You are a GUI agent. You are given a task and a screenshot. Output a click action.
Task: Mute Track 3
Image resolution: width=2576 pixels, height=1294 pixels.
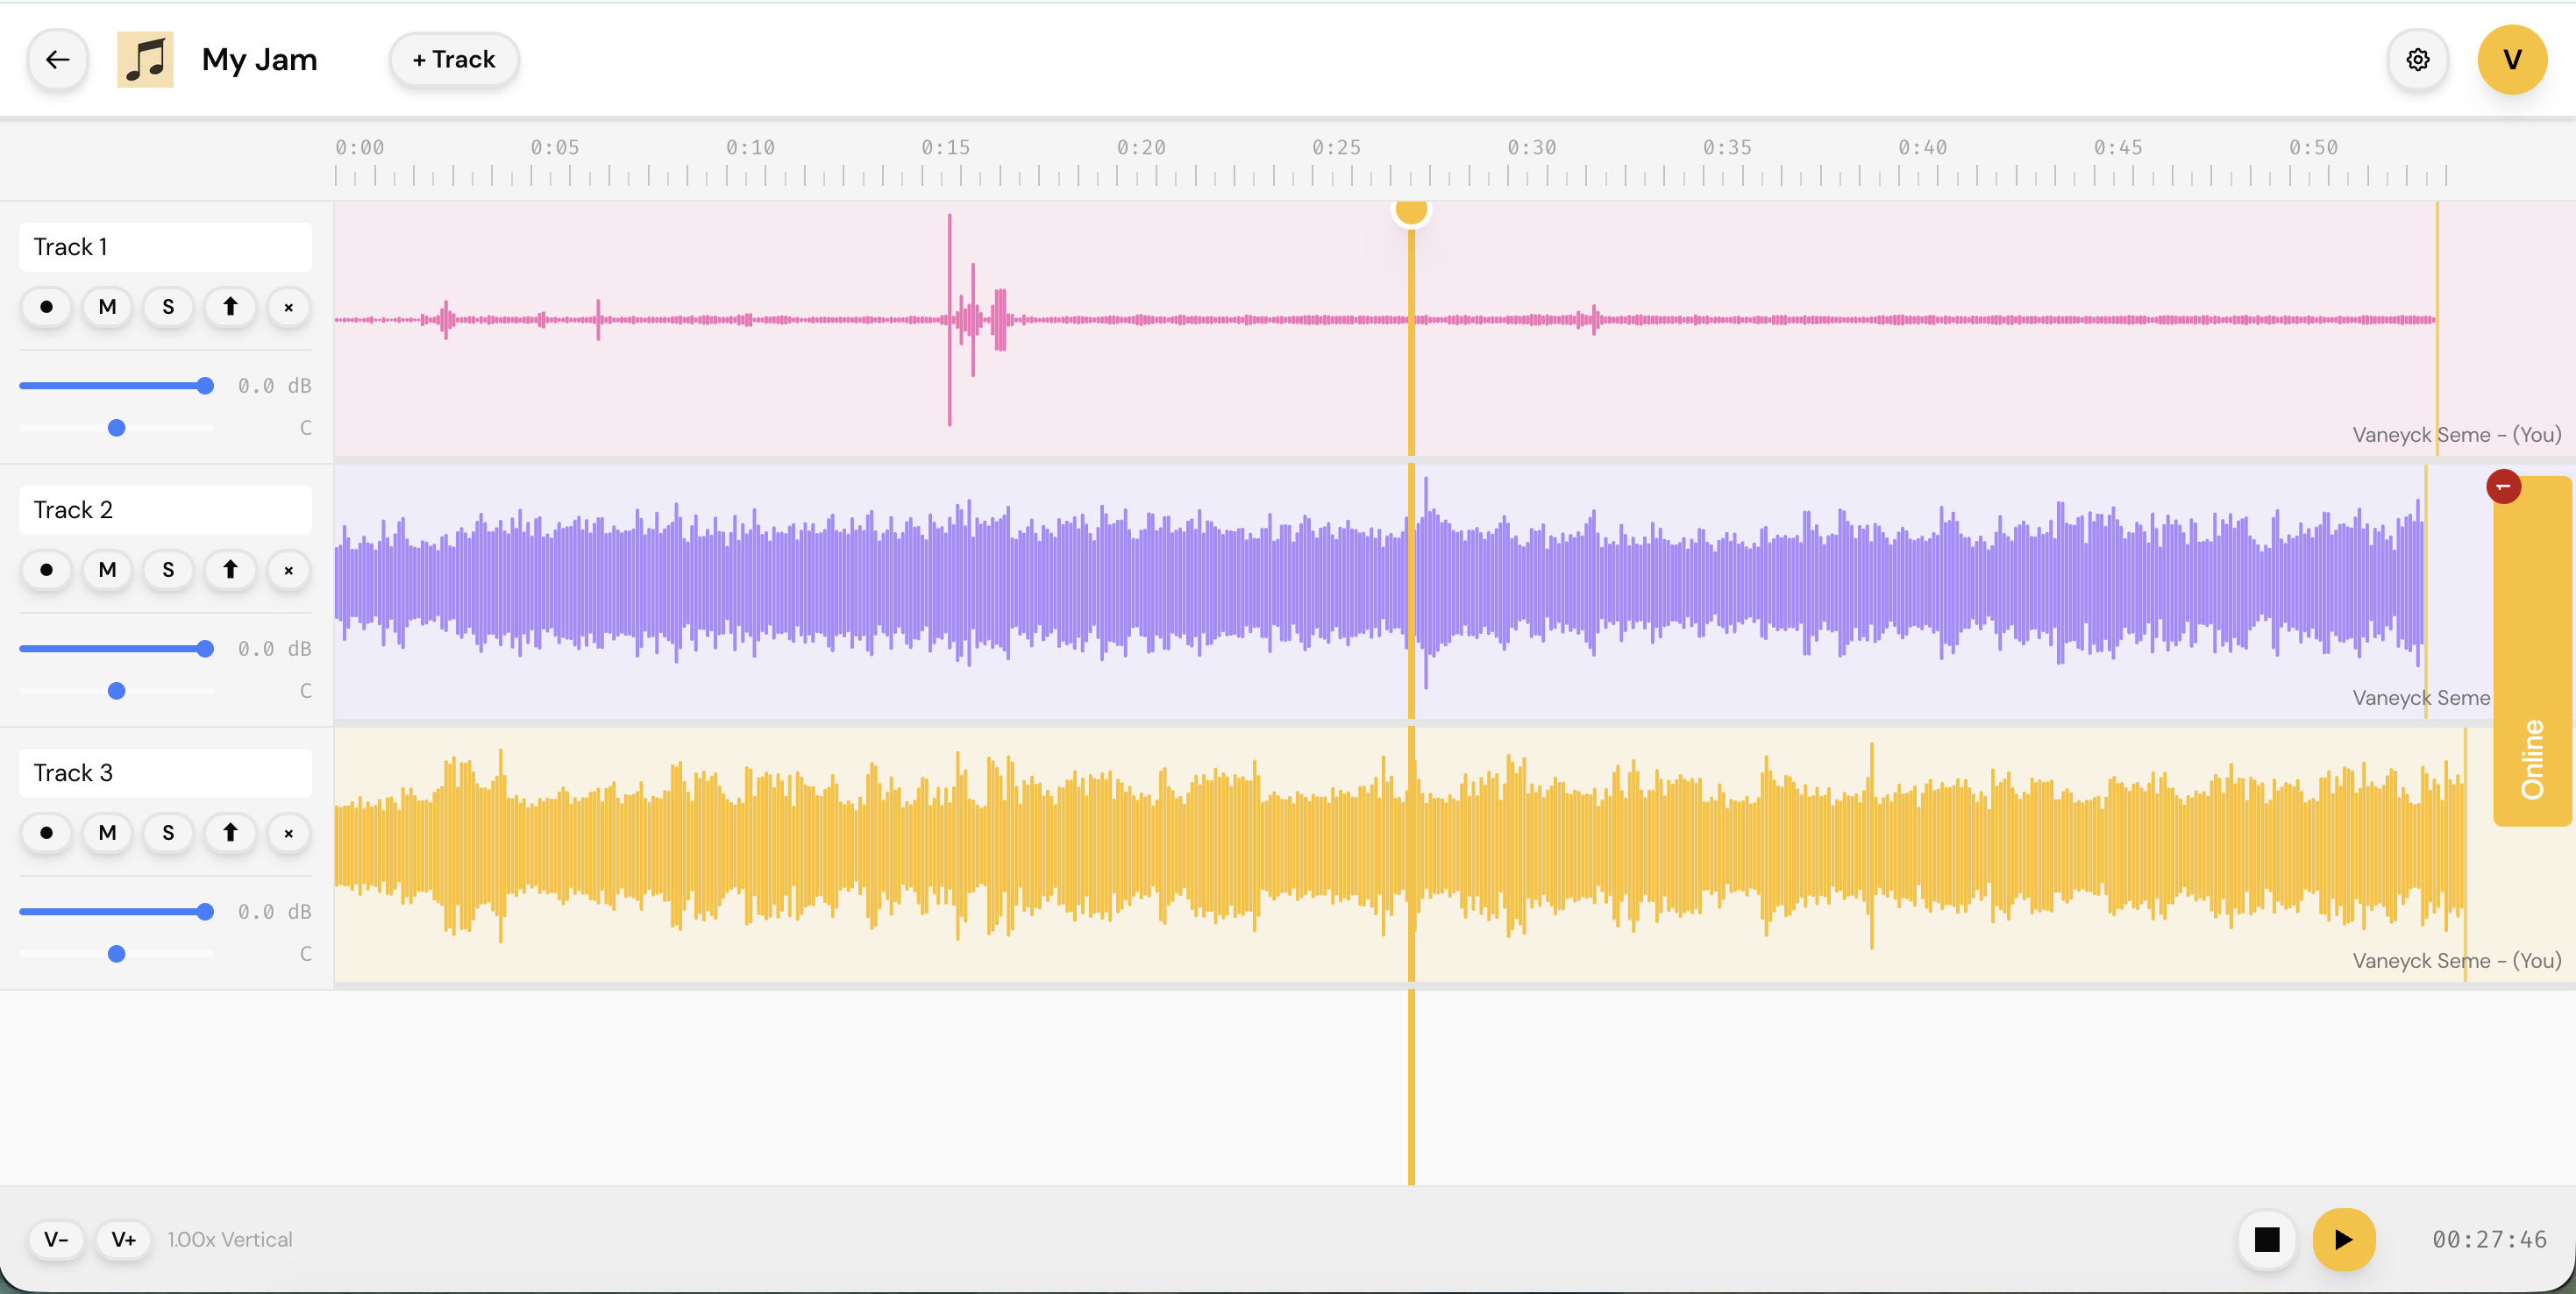point(107,832)
